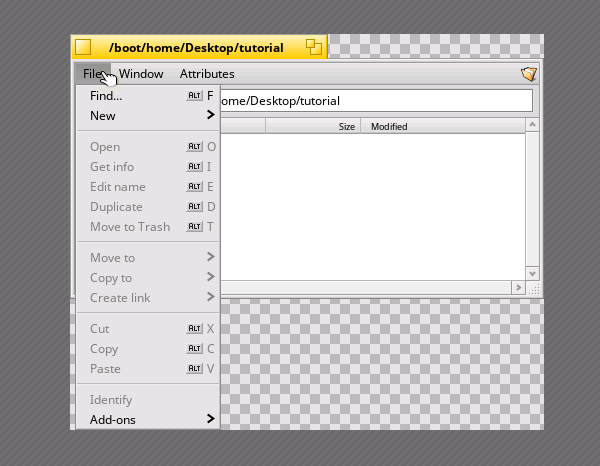Click the zoom button on the title tab
The height and width of the screenshot is (466, 600).
point(315,47)
